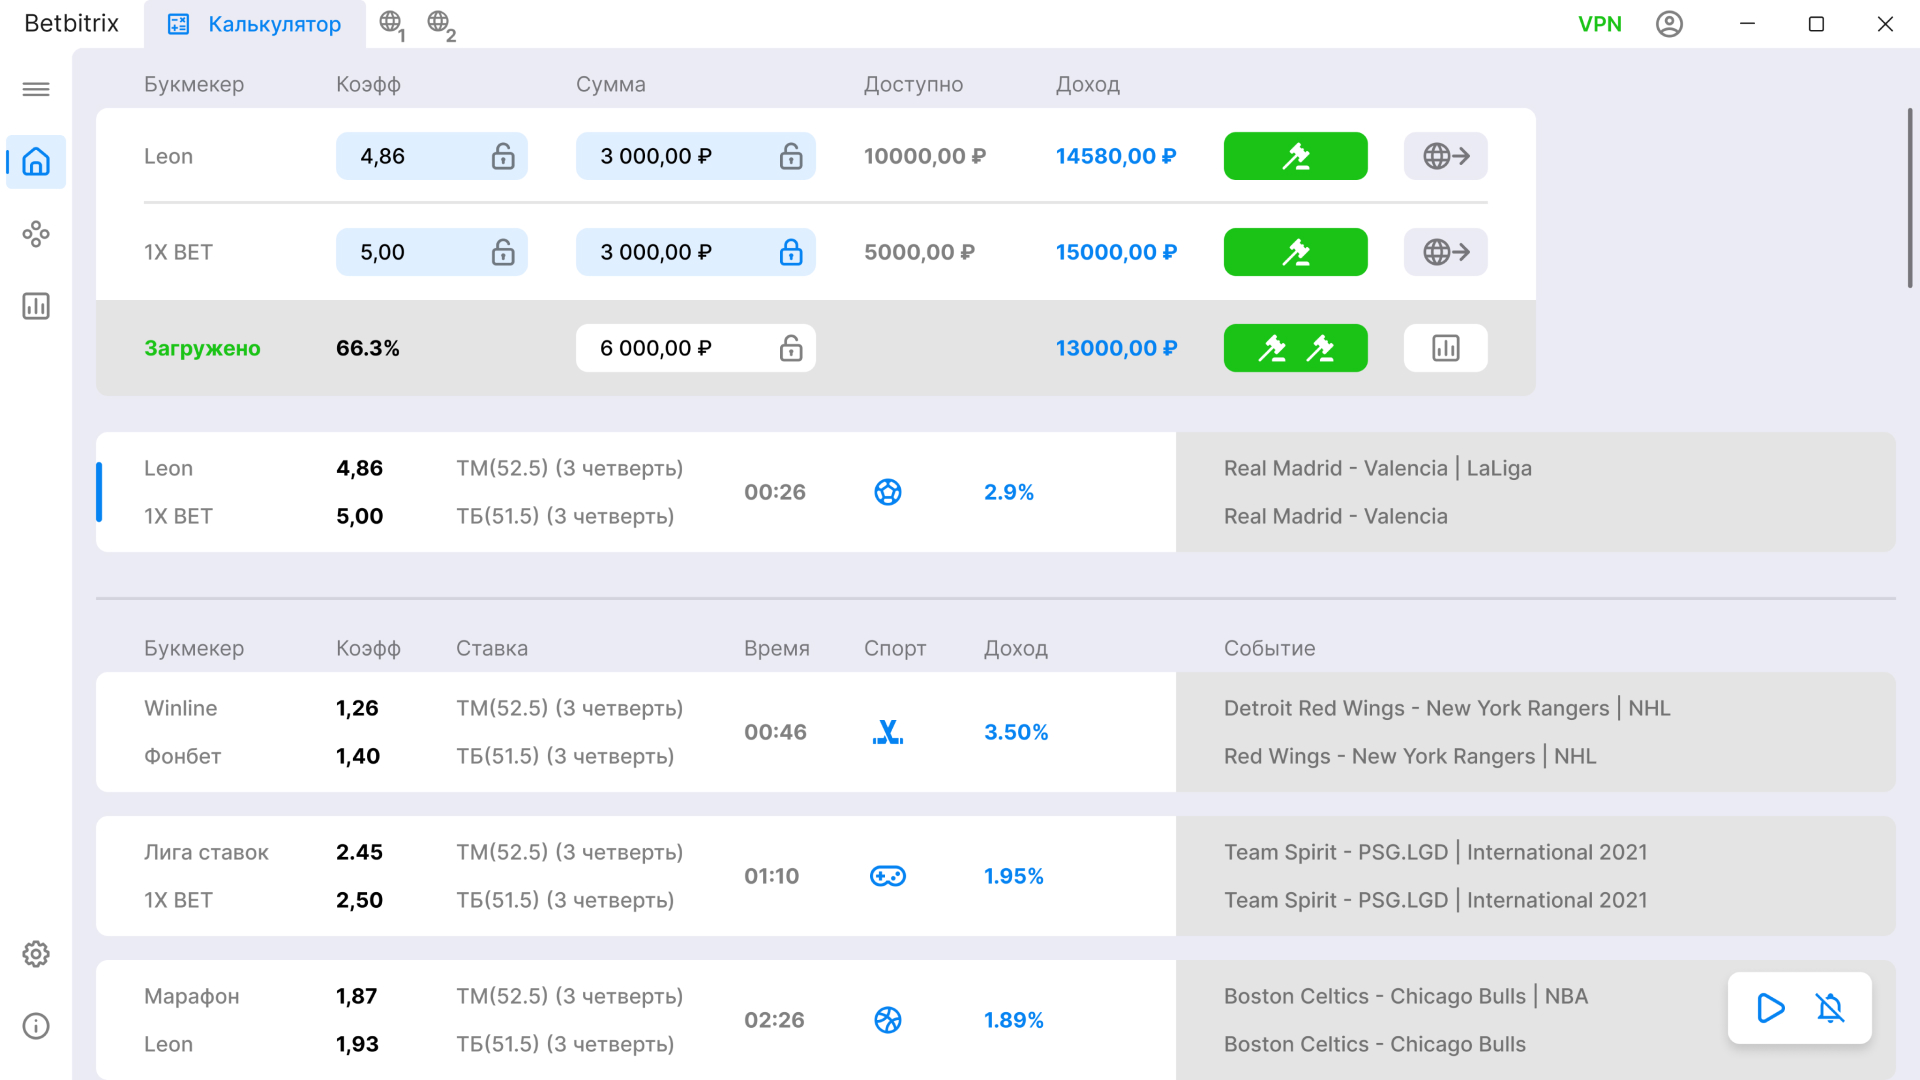Image resolution: width=1920 pixels, height=1080 pixels.
Task: Edit the Leon stake amount field
Action: [x=696, y=156]
